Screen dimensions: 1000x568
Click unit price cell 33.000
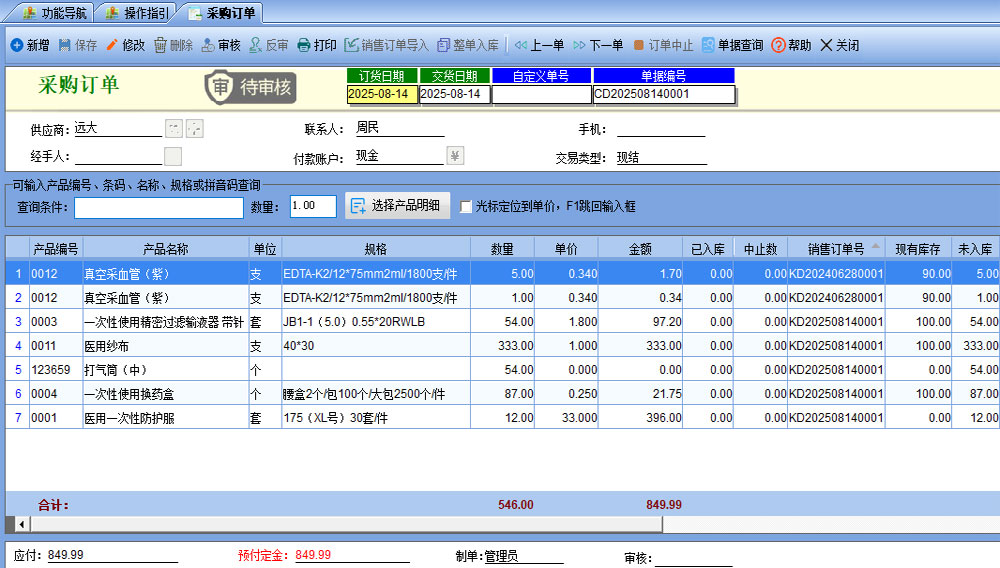[566, 418]
